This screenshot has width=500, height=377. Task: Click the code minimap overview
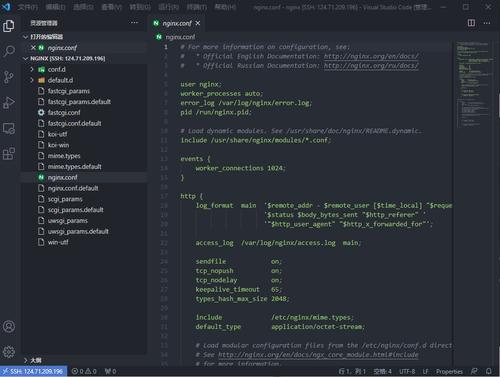coord(475,83)
